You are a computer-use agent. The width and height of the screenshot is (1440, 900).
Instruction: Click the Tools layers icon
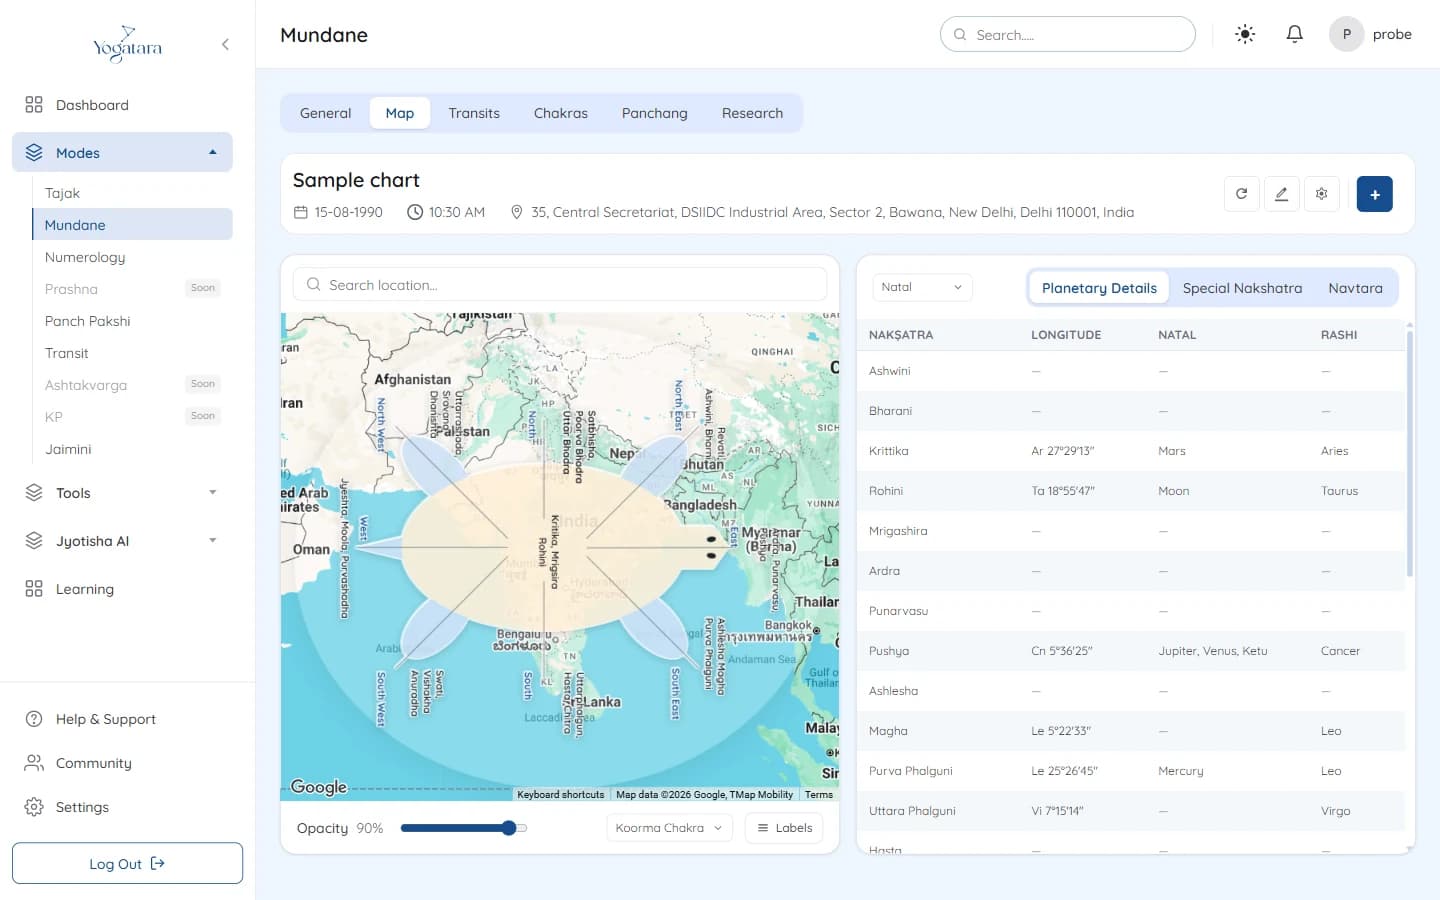34,493
